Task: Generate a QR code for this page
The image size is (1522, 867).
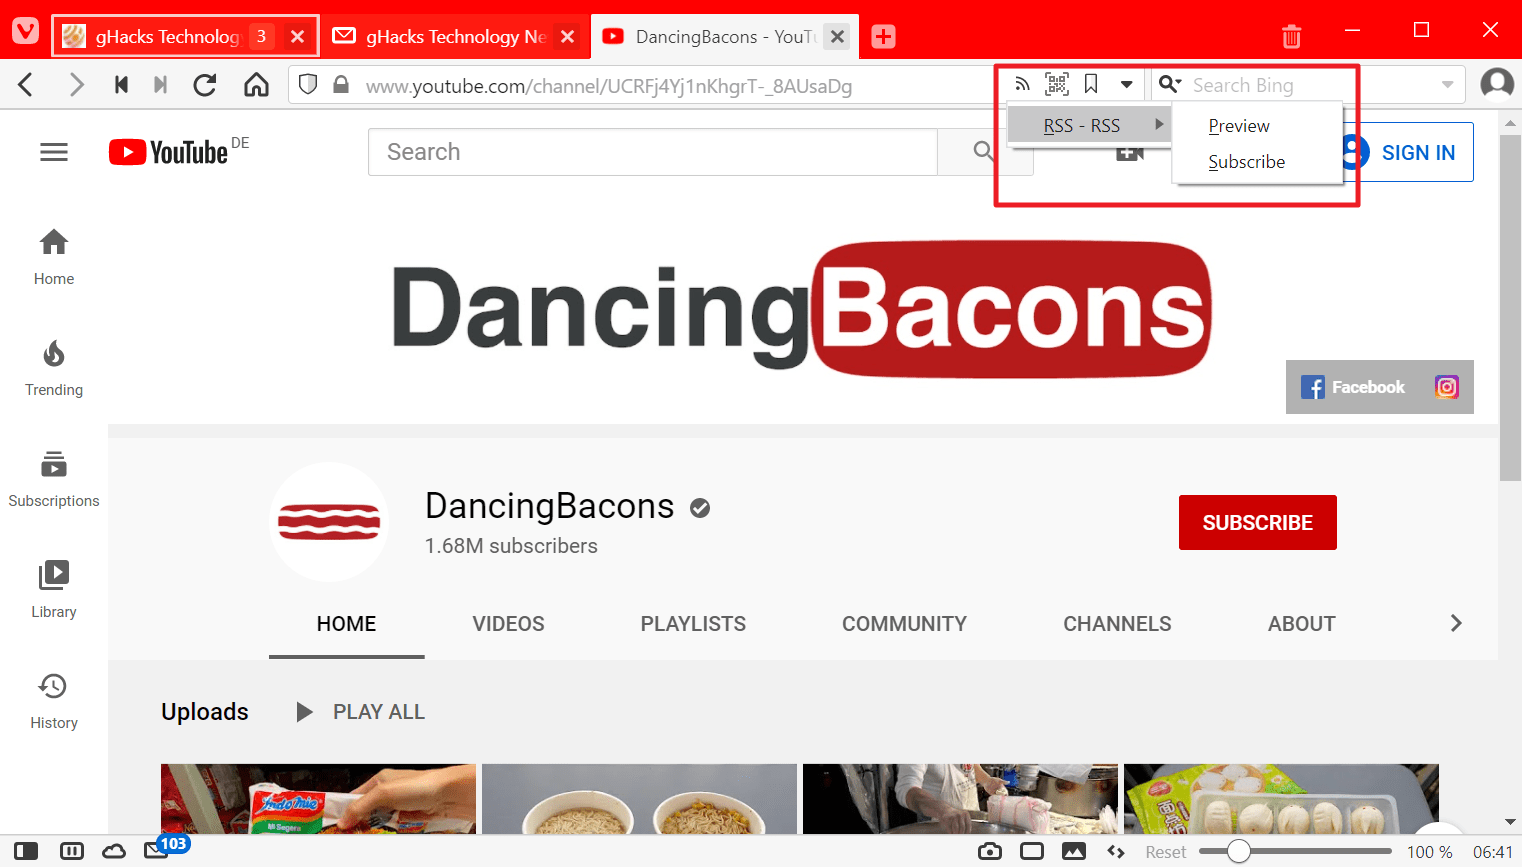Action: pos(1057,85)
